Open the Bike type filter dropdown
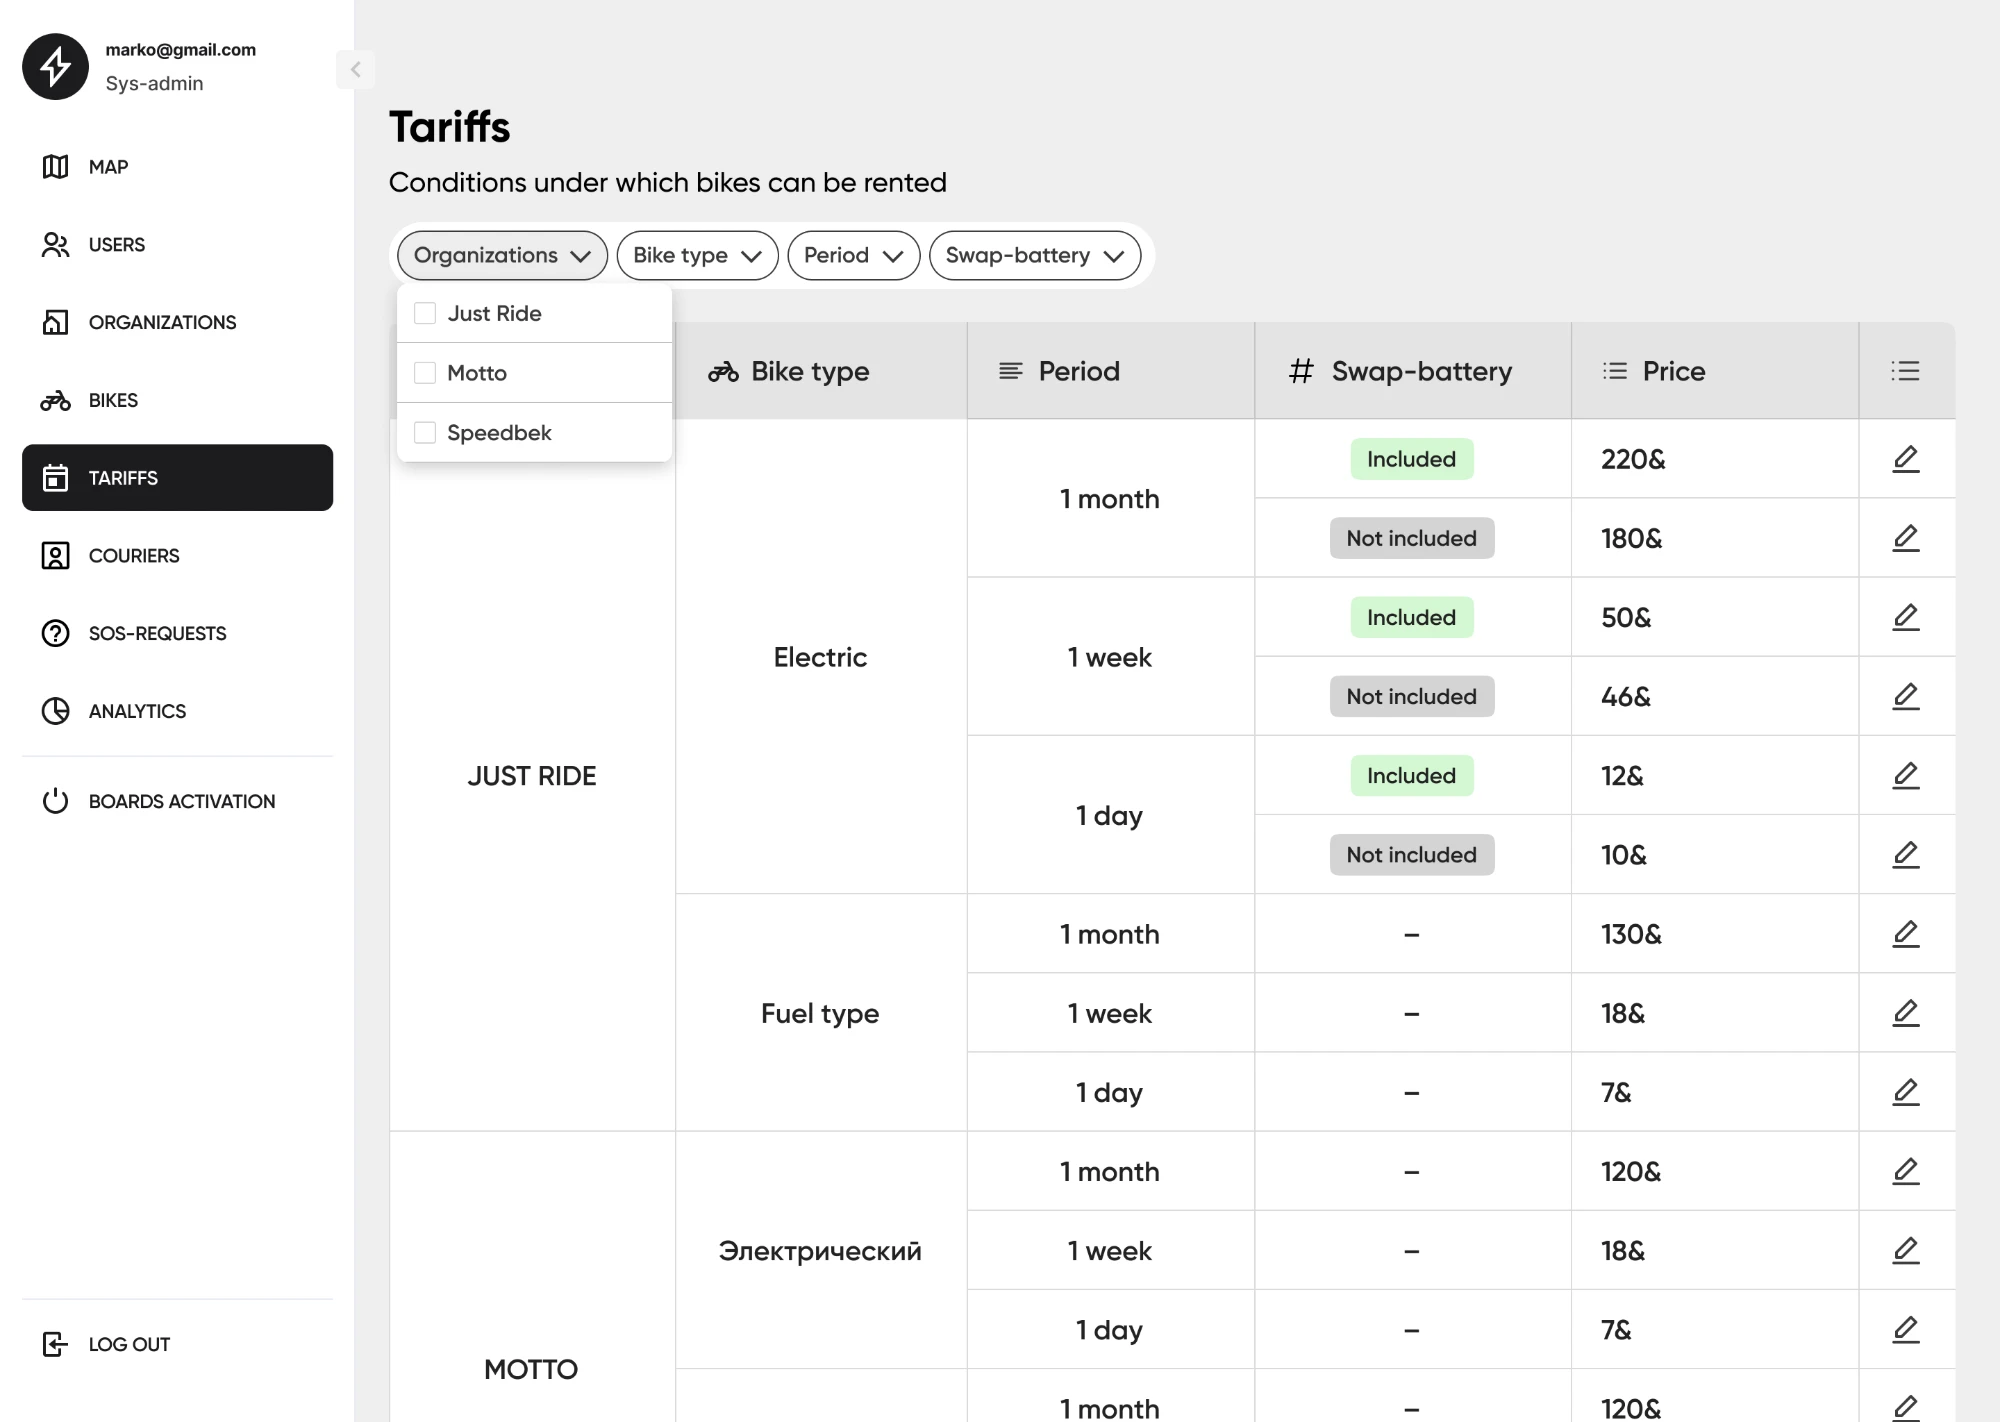2000x1422 pixels. pyautogui.click(x=697, y=256)
